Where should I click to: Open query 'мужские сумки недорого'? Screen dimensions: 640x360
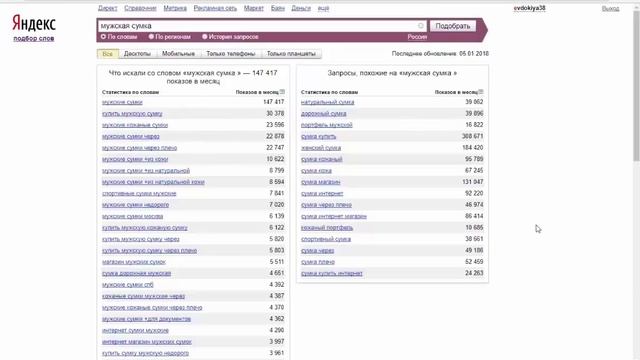click(135, 205)
